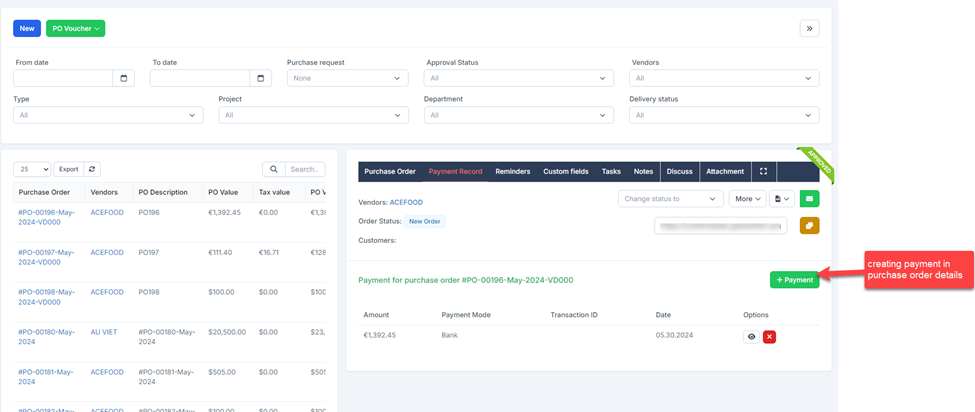Image resolution: width=975 pixels, height=412 pixels.
Task: Open the Attachment tab
Action: 725,172
